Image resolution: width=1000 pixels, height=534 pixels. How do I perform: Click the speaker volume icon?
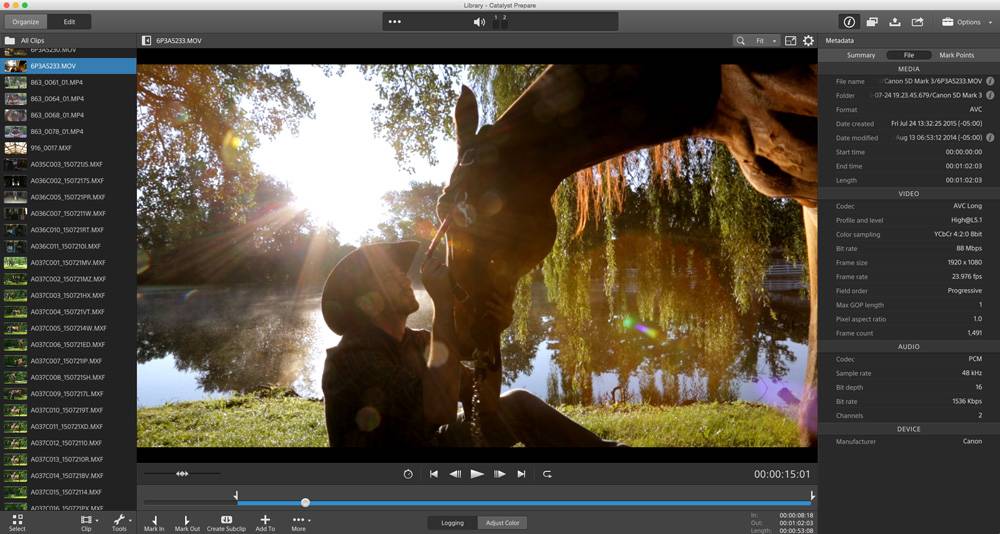click(x=479, y=22)
